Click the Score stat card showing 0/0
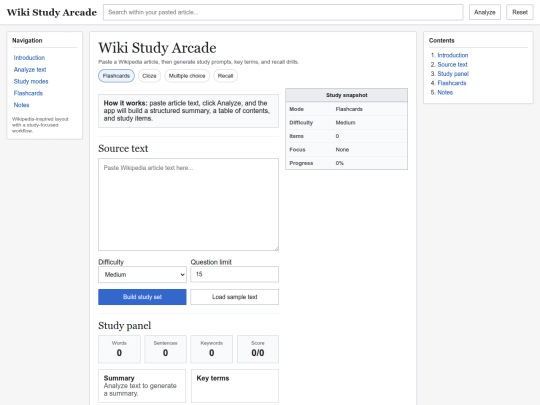The image size is (540, 405). pos(258,349)
